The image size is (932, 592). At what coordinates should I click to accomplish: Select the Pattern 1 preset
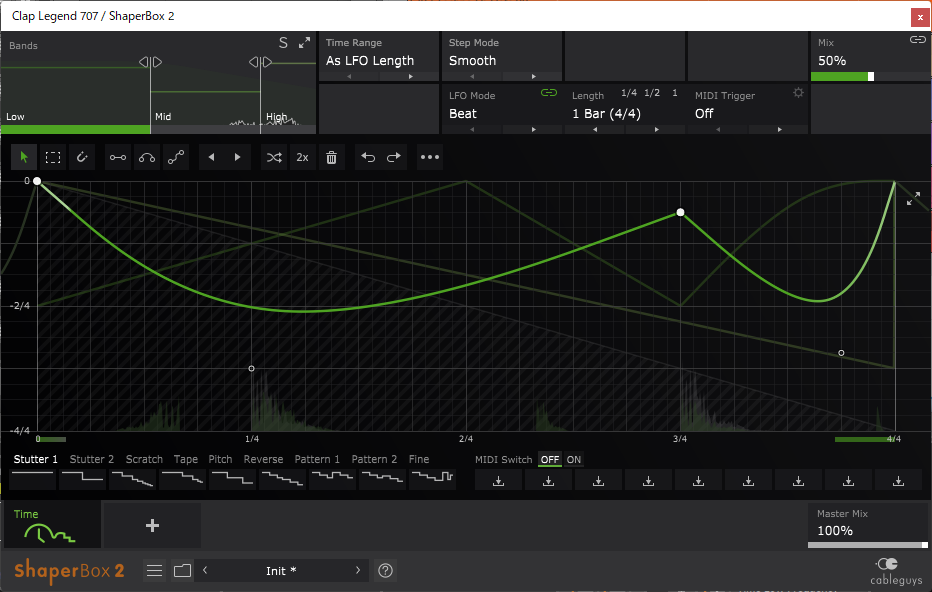tap(317, 459)
